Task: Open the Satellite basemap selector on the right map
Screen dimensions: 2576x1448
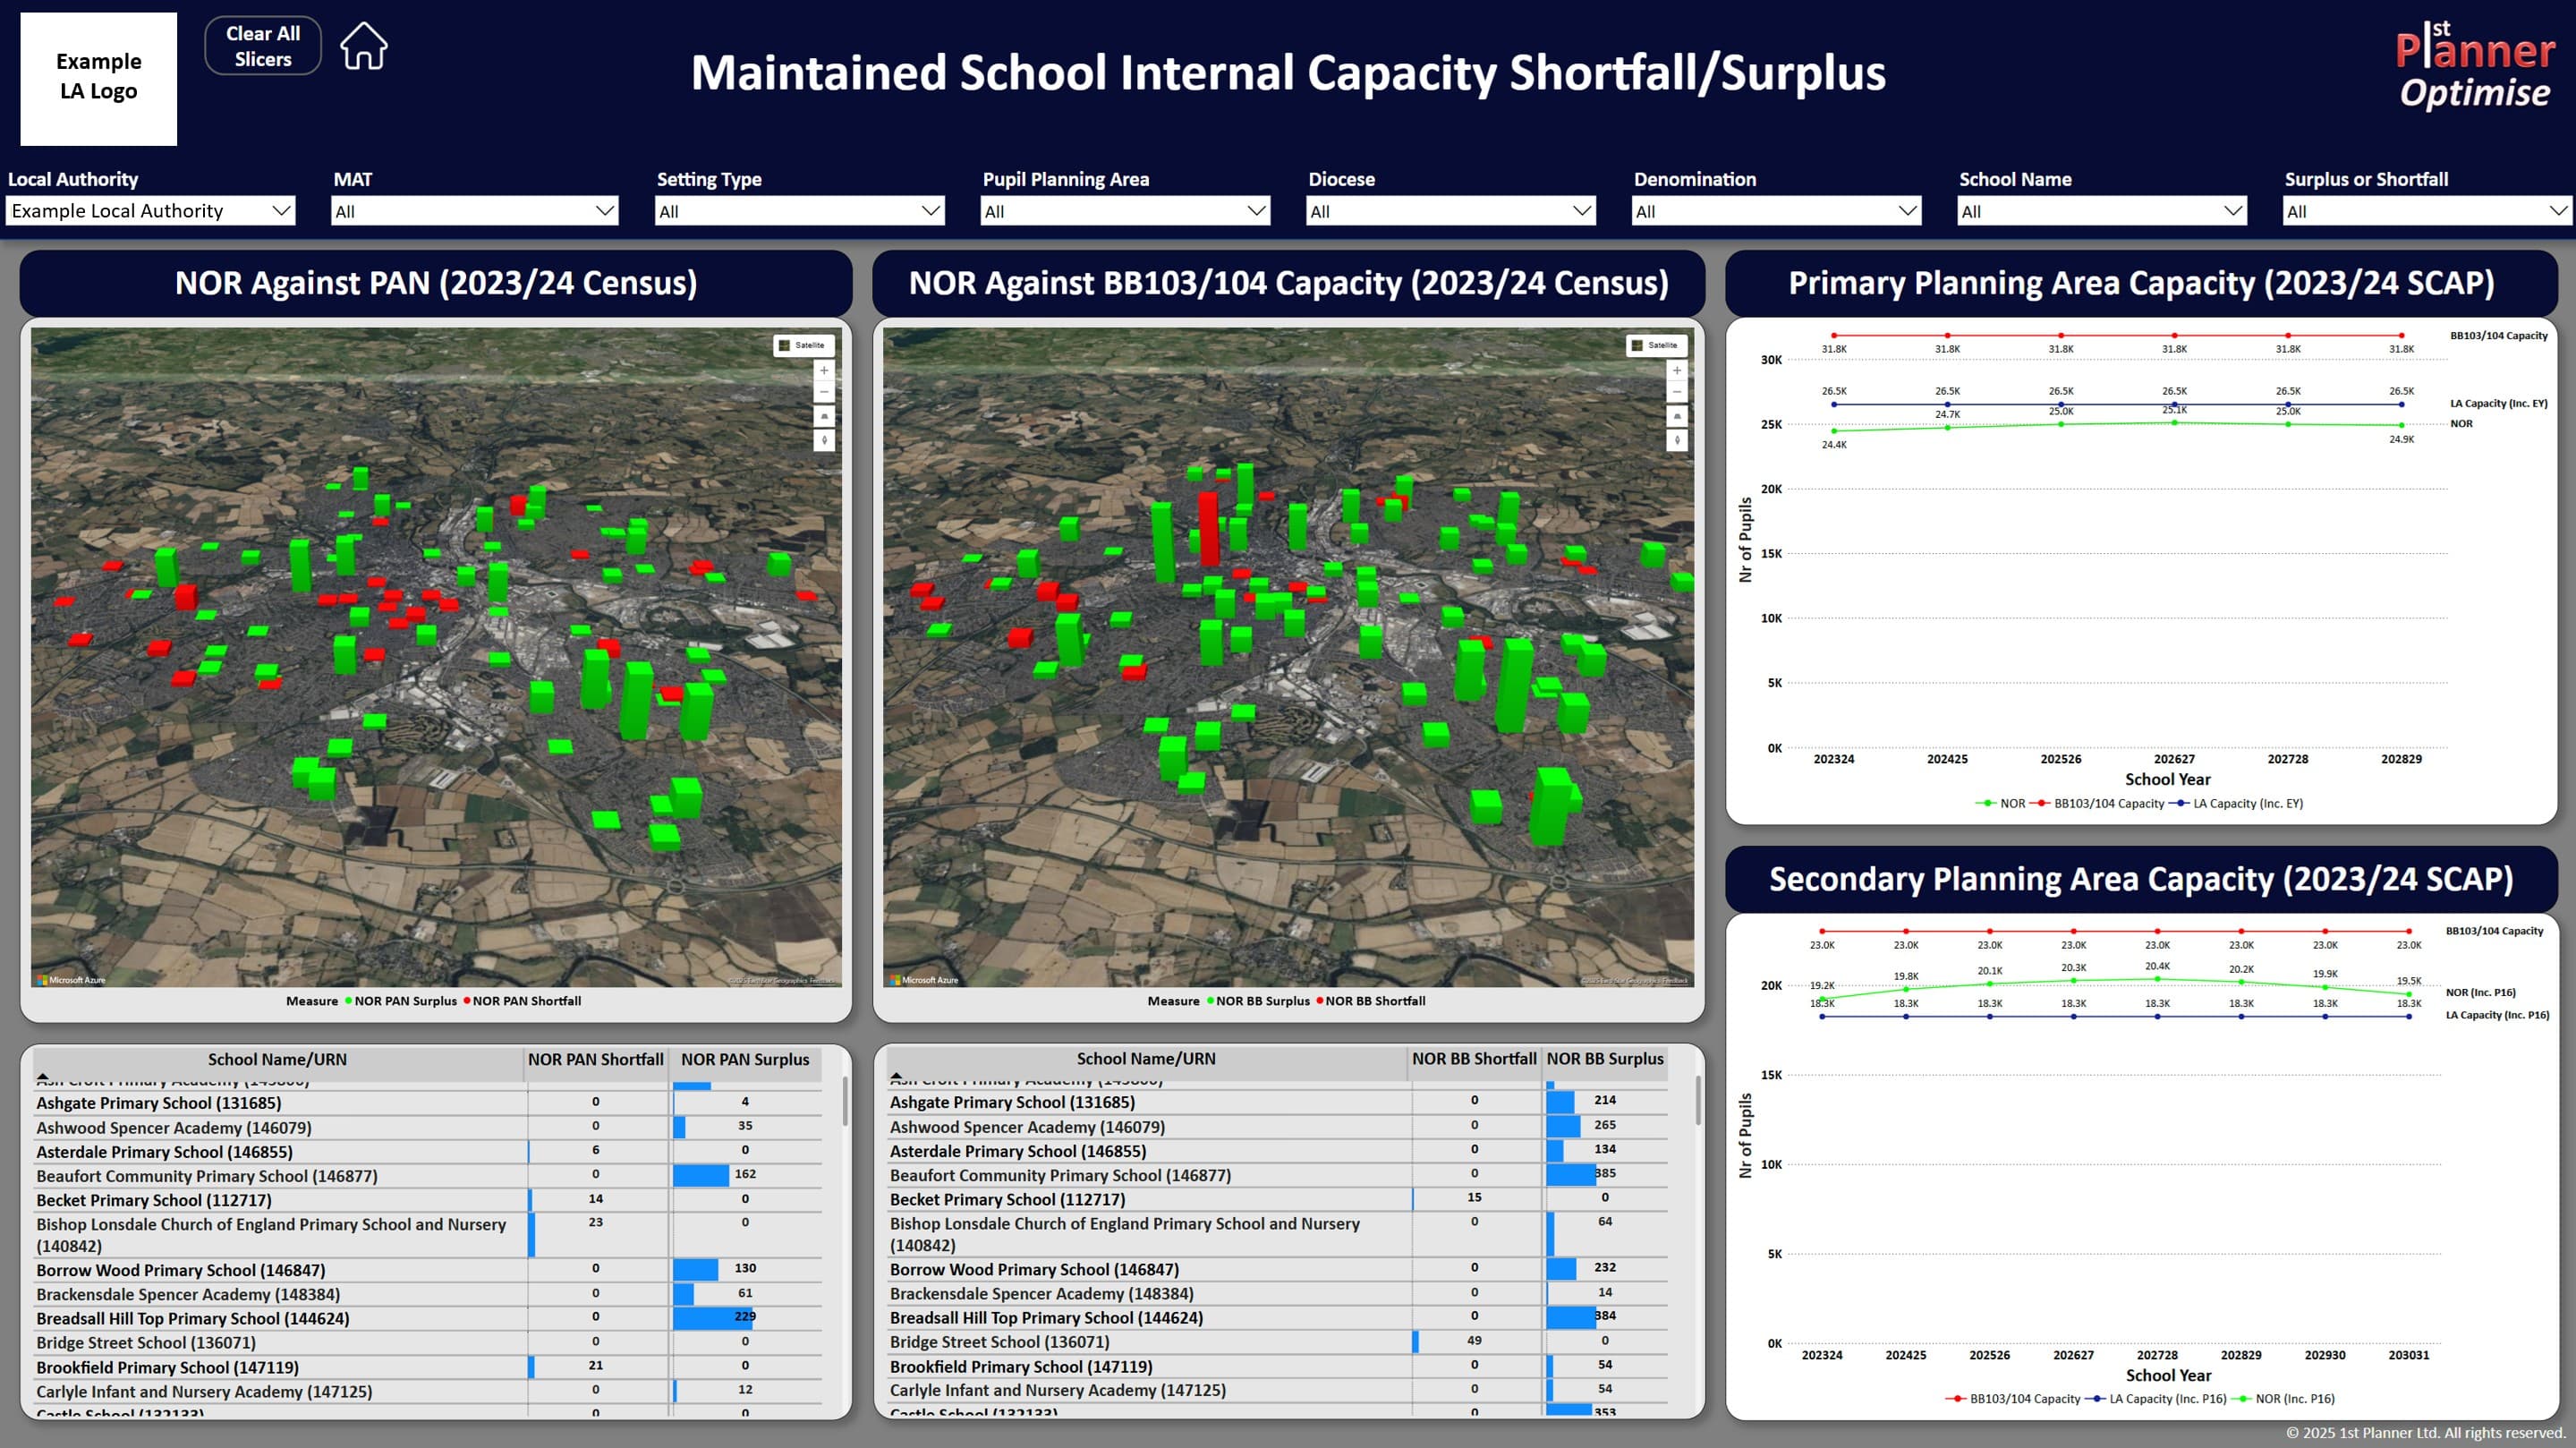Action: [1659, 346]
